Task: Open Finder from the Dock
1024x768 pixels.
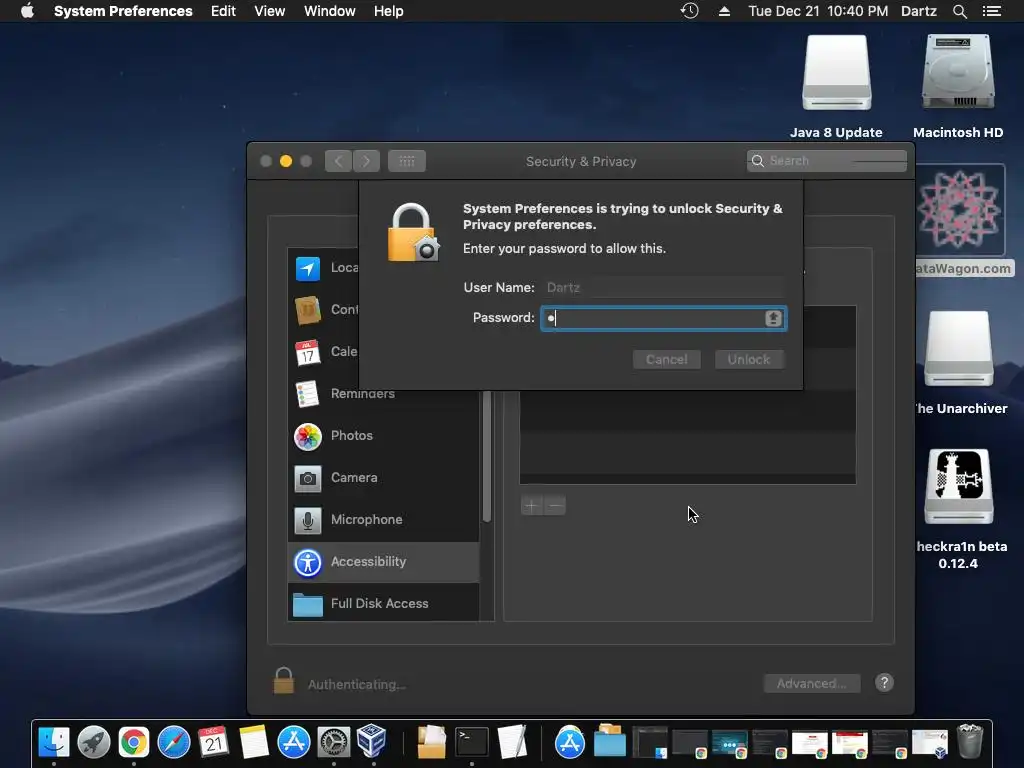Action: [x=54, y=743]
